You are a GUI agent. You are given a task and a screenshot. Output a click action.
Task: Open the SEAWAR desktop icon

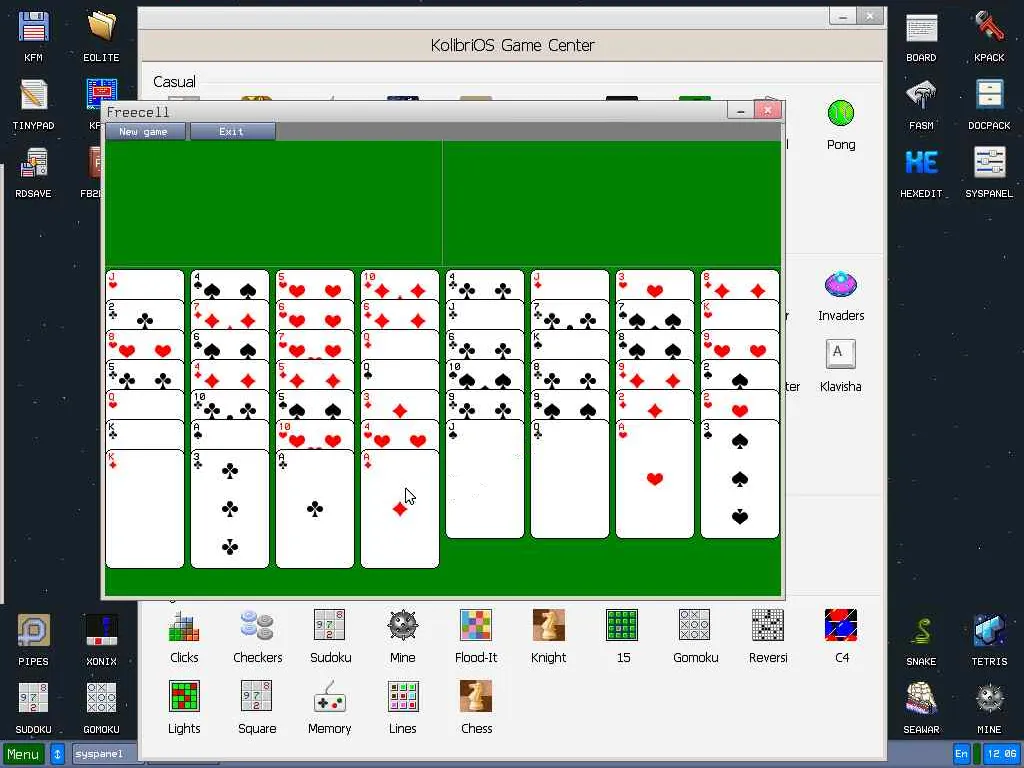coord(921,708)
